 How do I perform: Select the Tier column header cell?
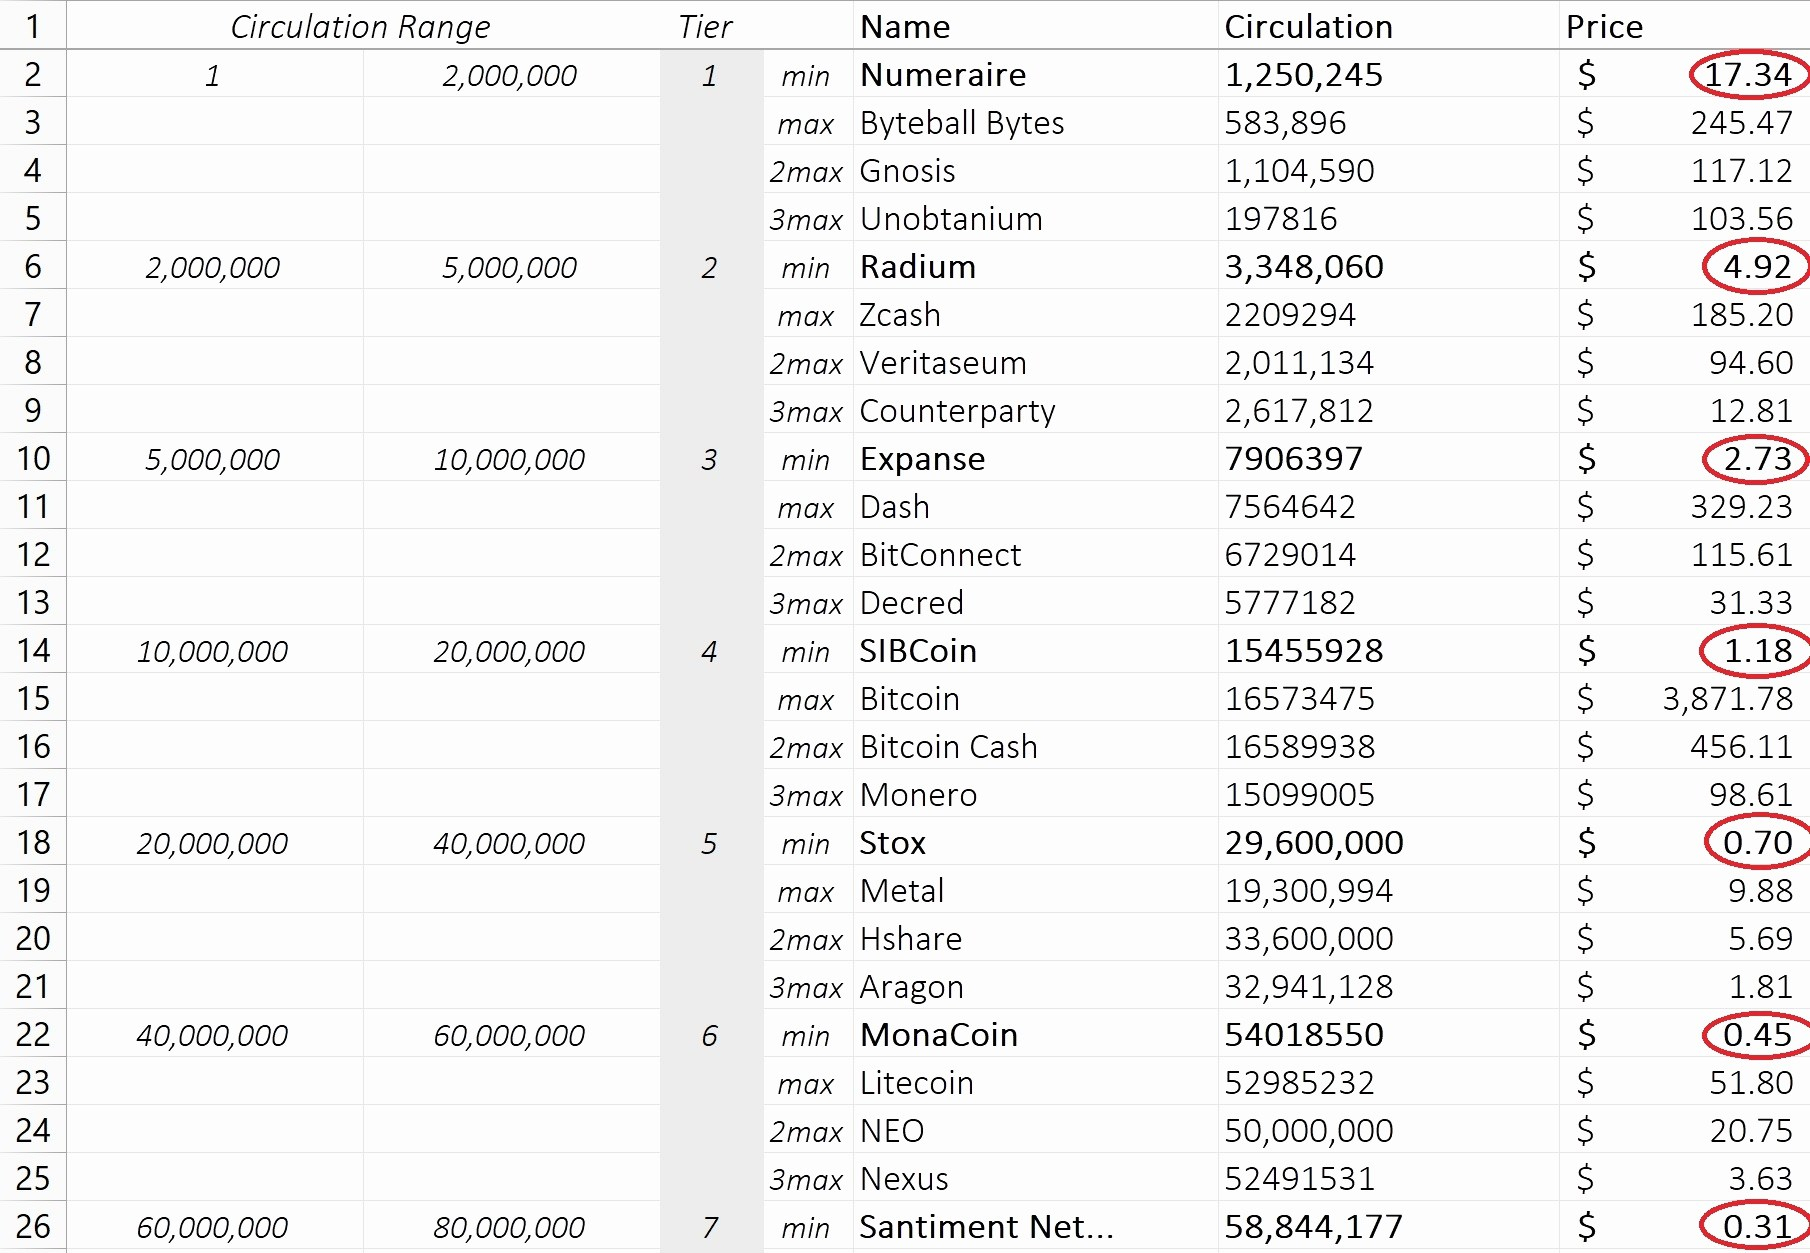pos(705,27)
